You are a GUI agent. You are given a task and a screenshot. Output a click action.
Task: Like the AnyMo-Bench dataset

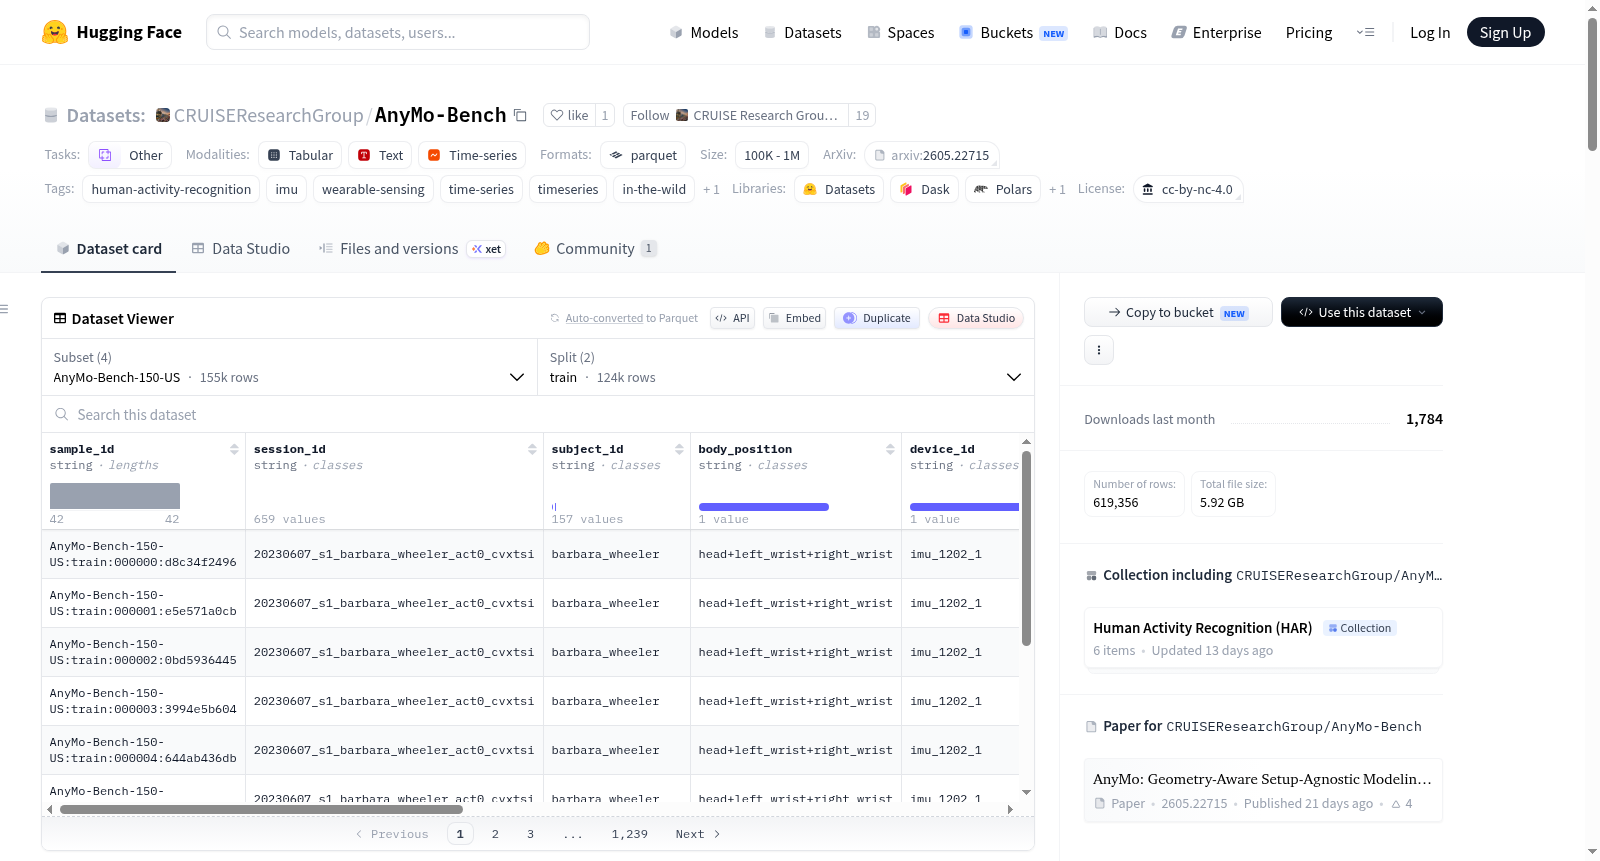(x=569, y=115)
